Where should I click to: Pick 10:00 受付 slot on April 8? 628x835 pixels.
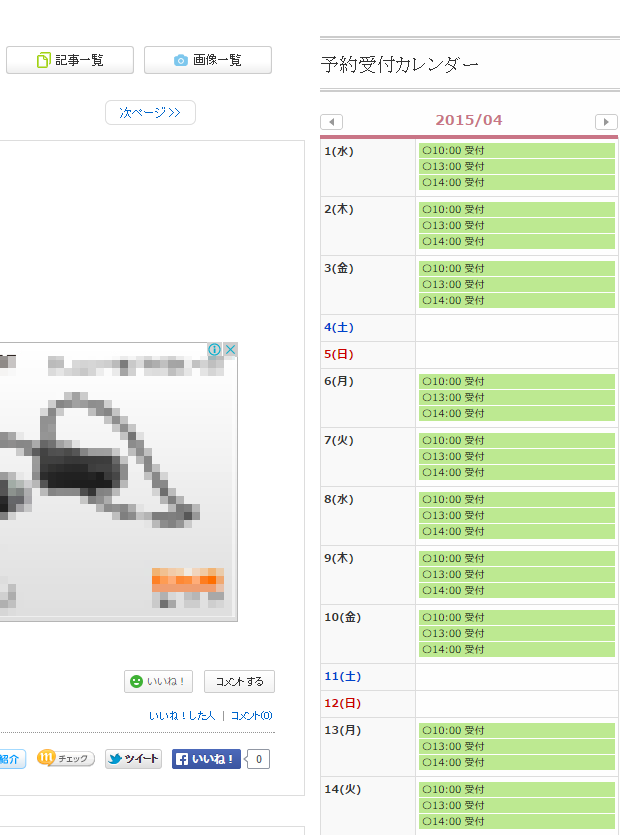tap(516, 499)
